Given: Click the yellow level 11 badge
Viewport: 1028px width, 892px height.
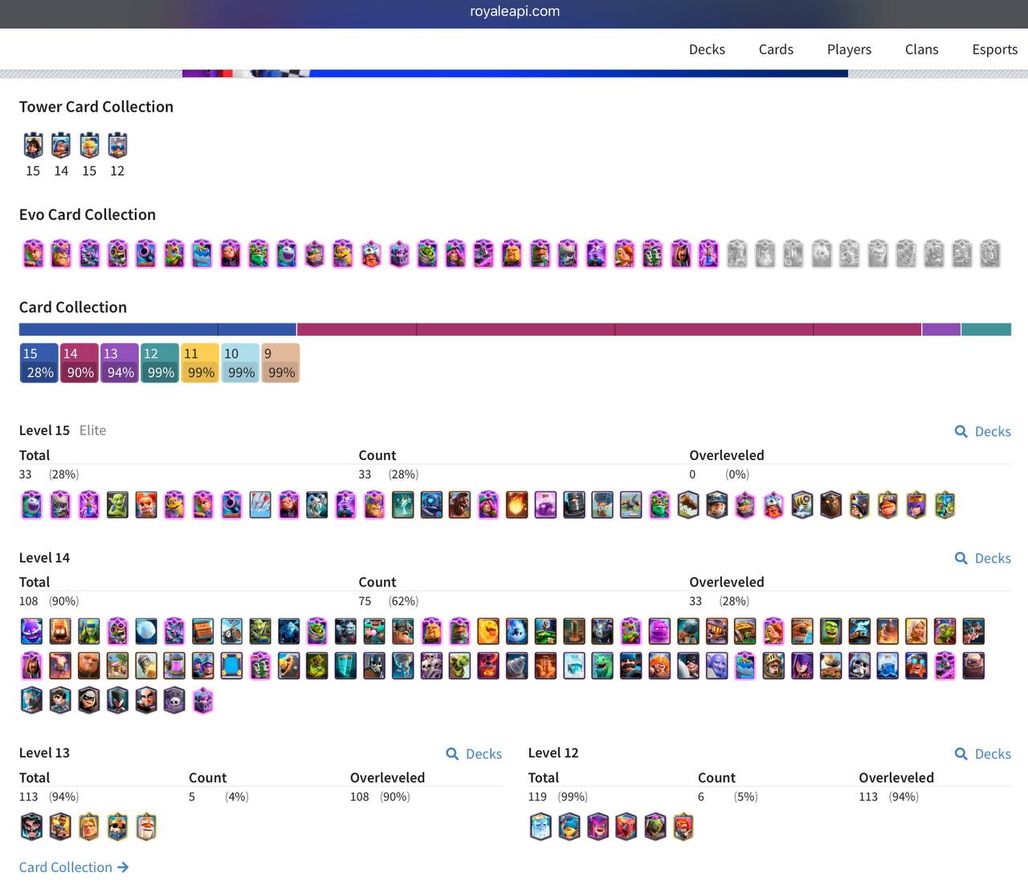Looking at the screenshot, I should pyautogui.click(x=200, y=363).
